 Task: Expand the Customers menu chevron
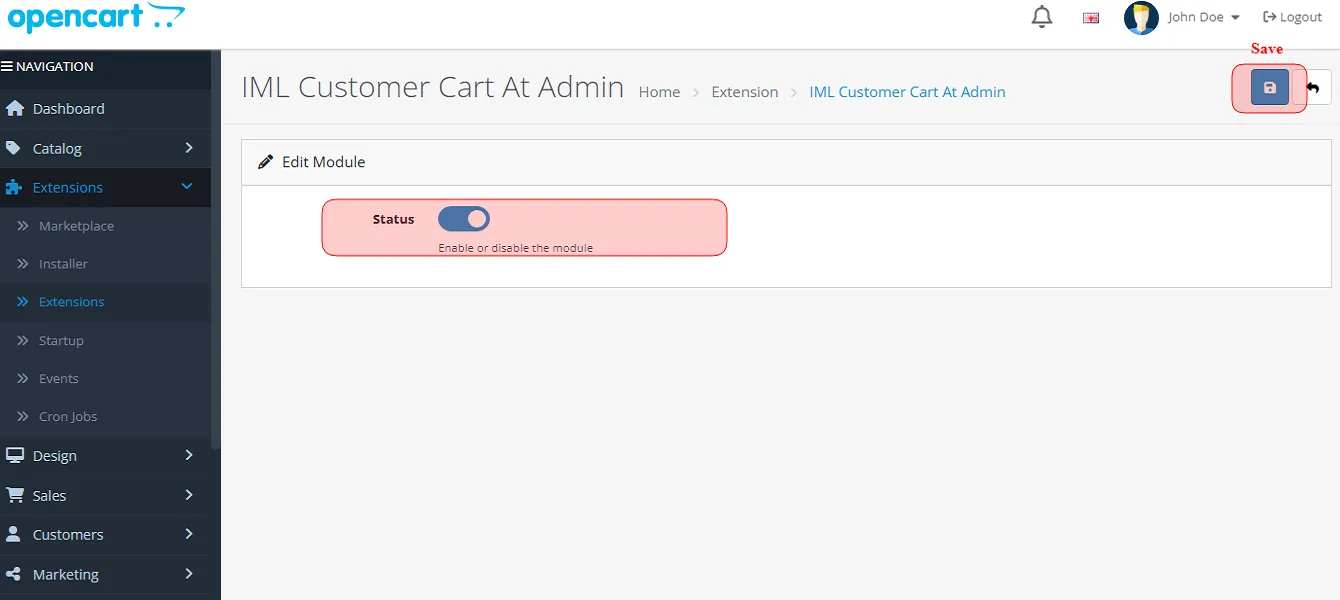point(189,534)
